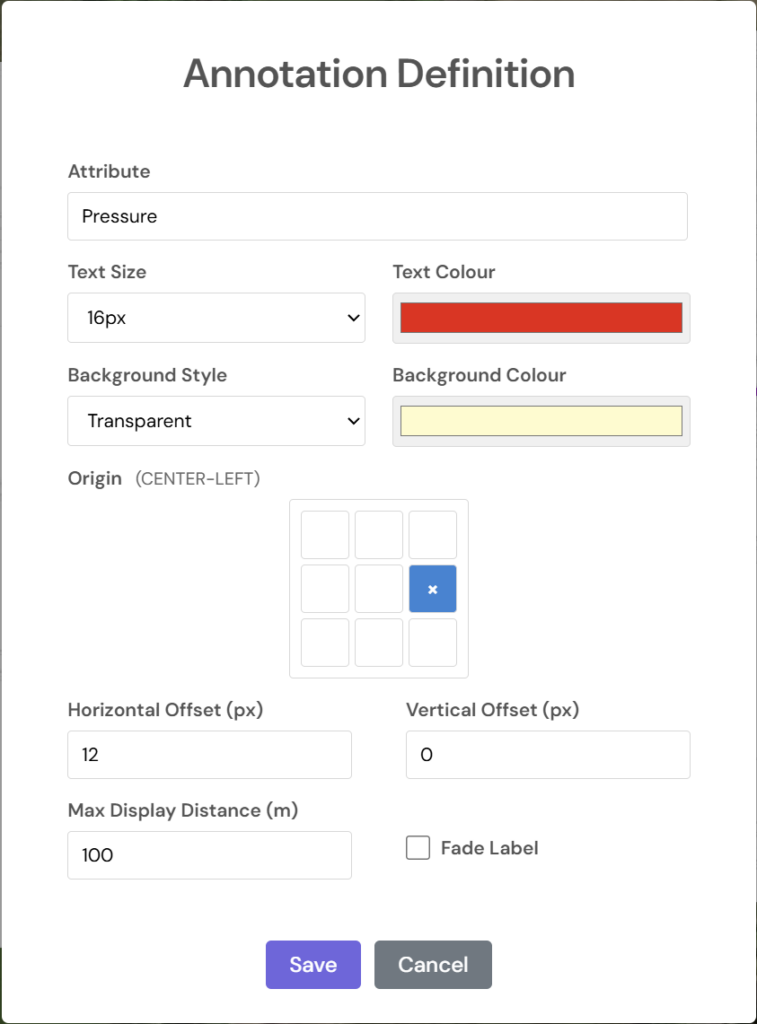Focus the Horizontal Offset input field
Viewport: 757px width, 1024px height.
coord(209,755)
